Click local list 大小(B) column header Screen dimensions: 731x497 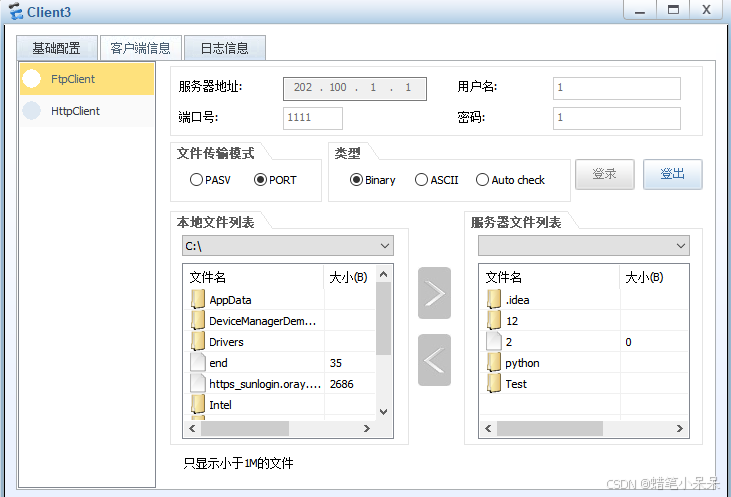(x=349, y=277)
